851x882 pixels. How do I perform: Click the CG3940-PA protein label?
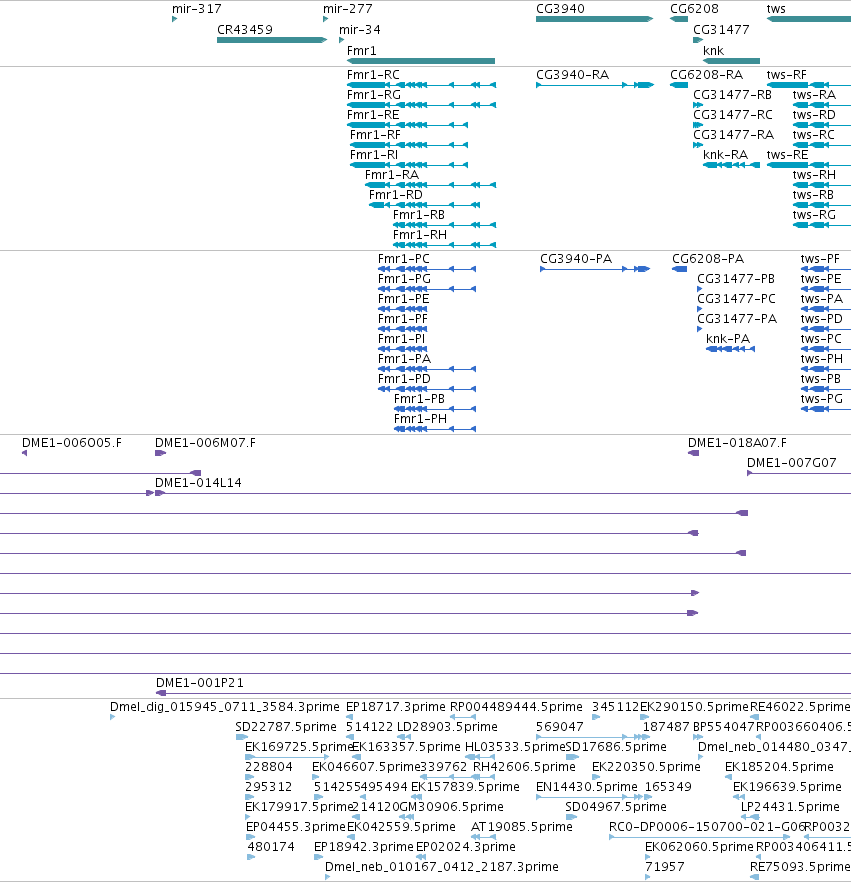(x=575, y=259)
